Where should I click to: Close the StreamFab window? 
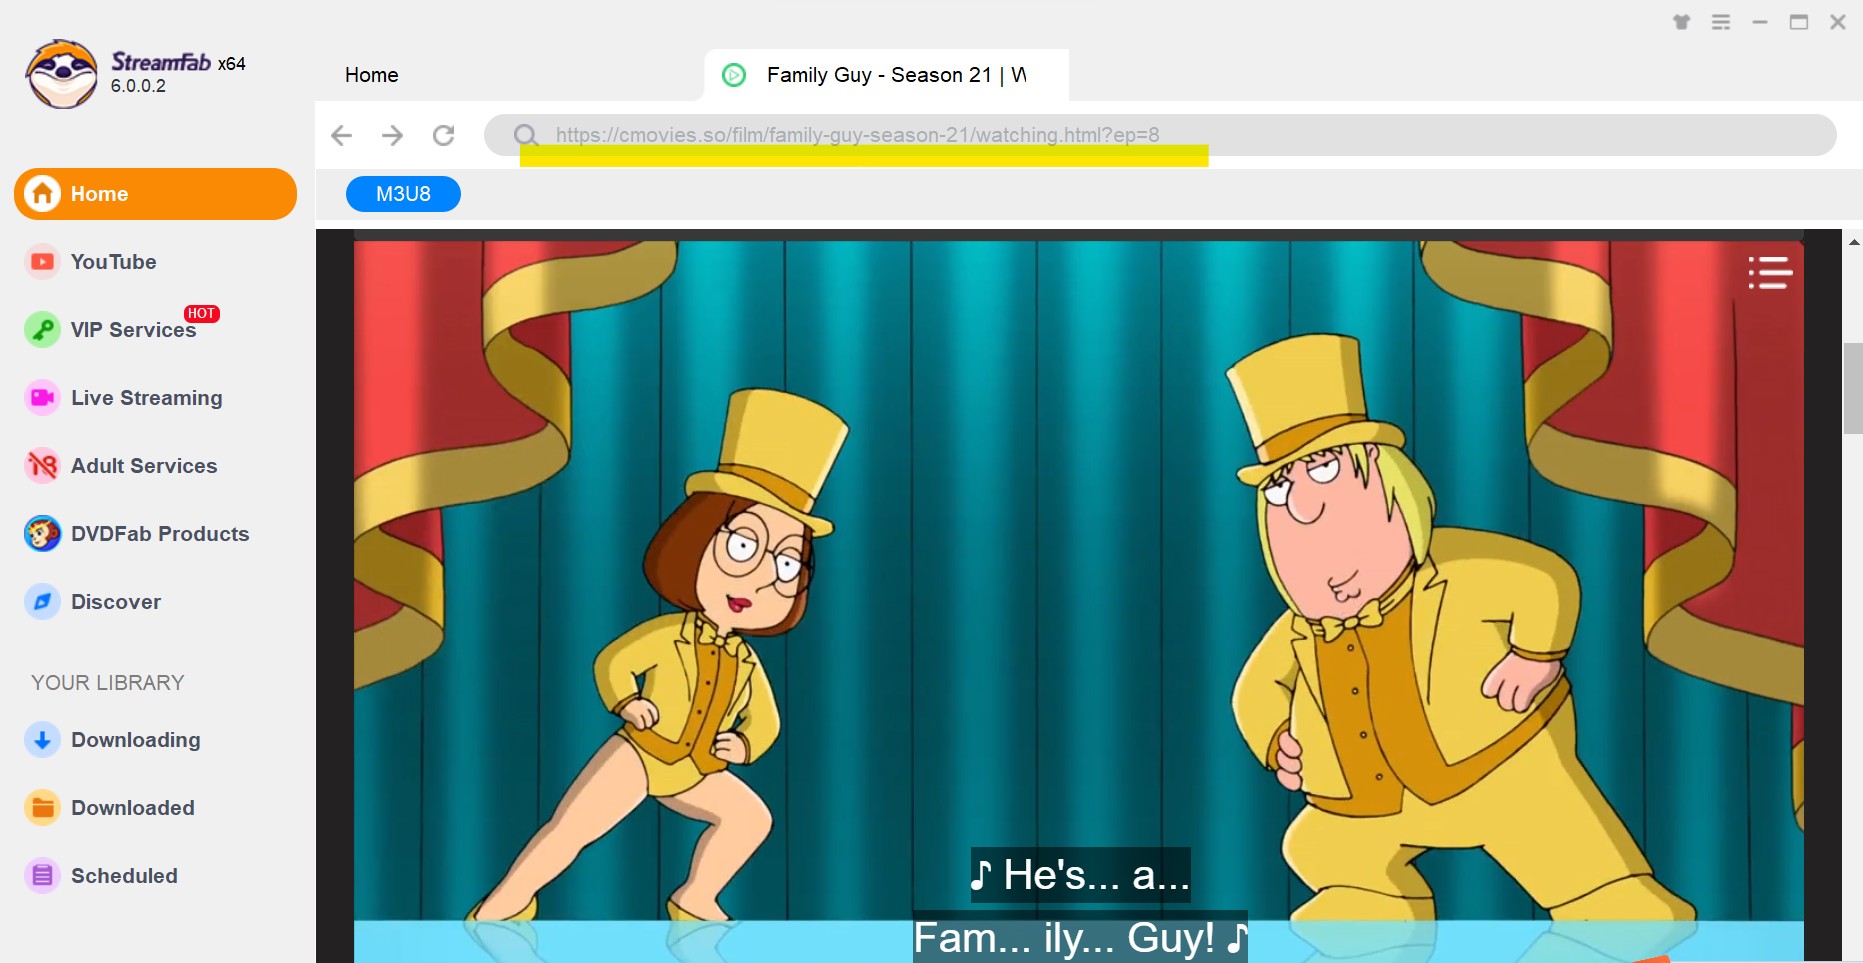click(x=1838, y=22)
